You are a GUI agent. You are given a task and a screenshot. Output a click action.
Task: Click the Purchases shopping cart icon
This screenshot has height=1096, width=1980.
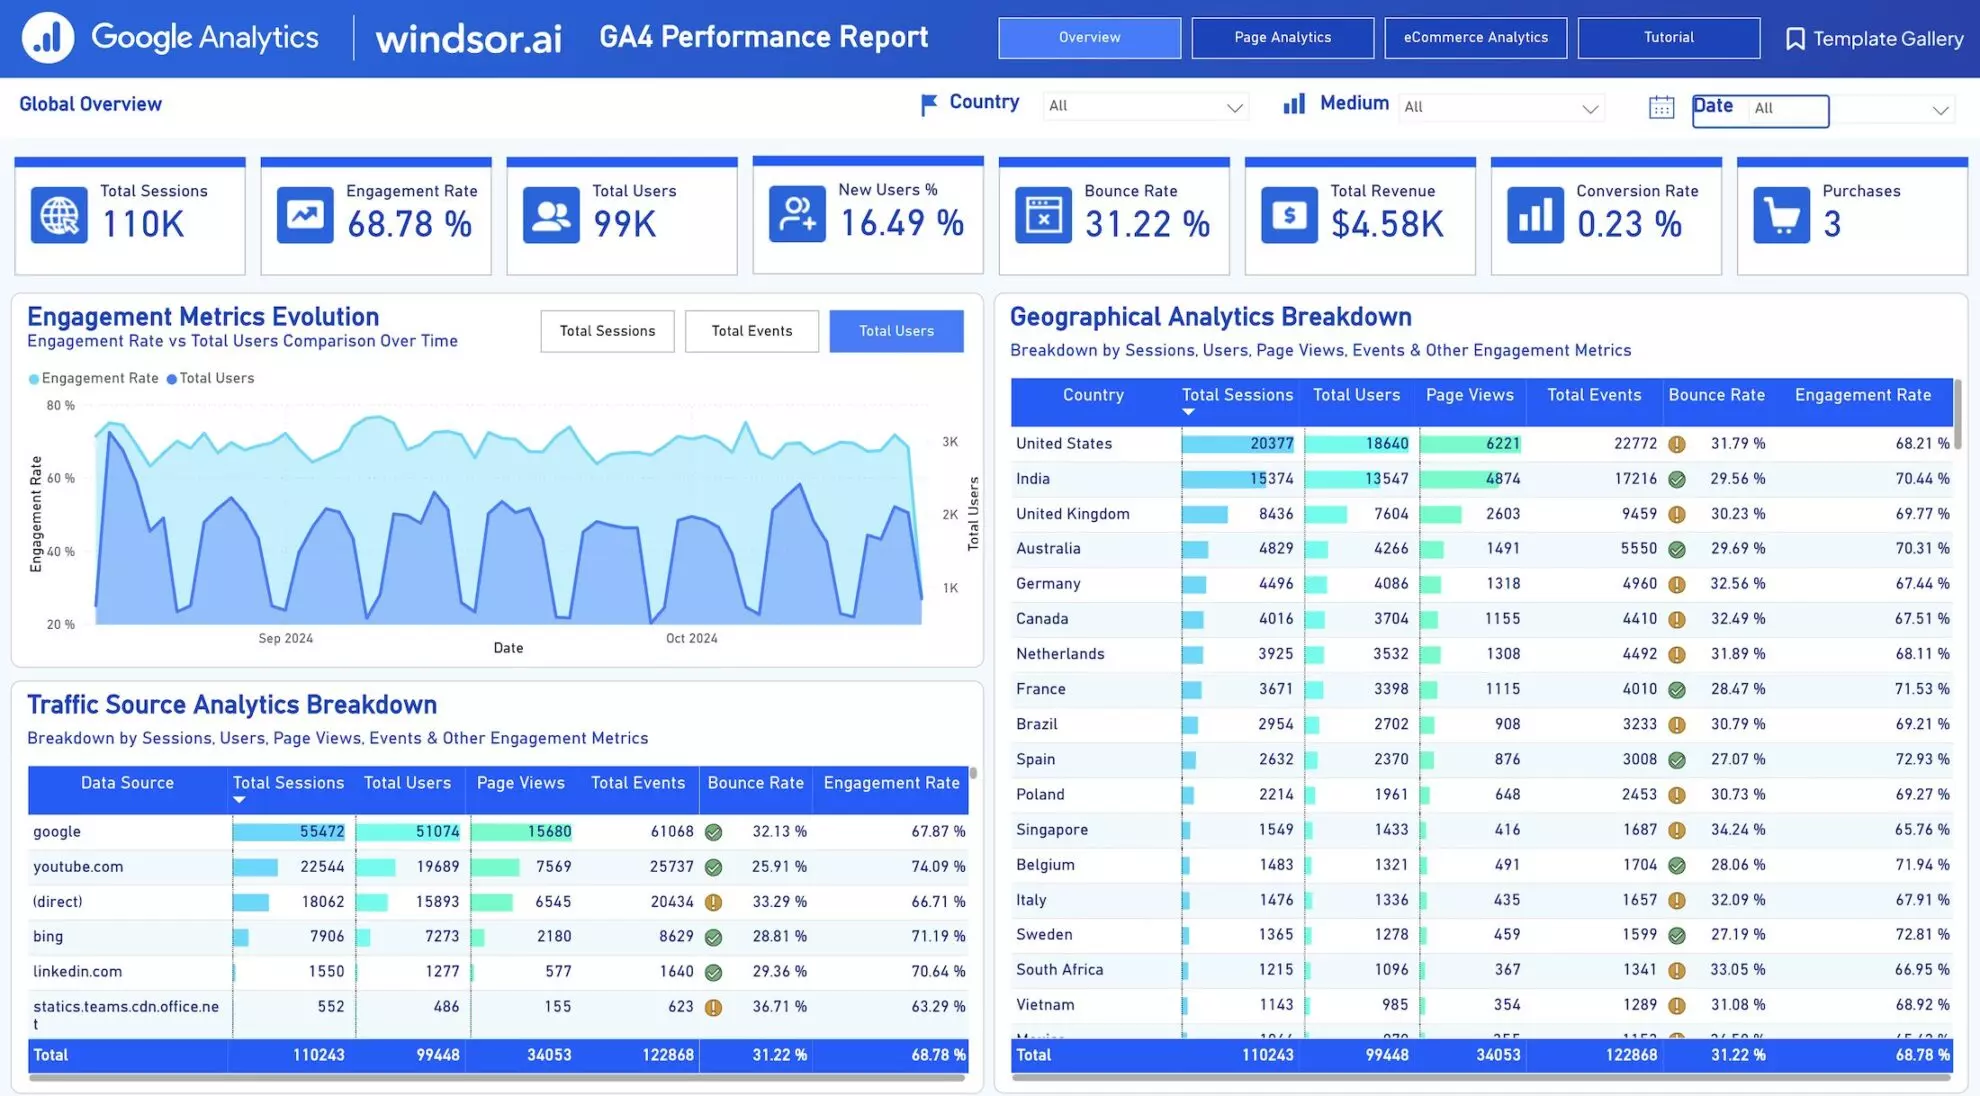point(1781,214)
